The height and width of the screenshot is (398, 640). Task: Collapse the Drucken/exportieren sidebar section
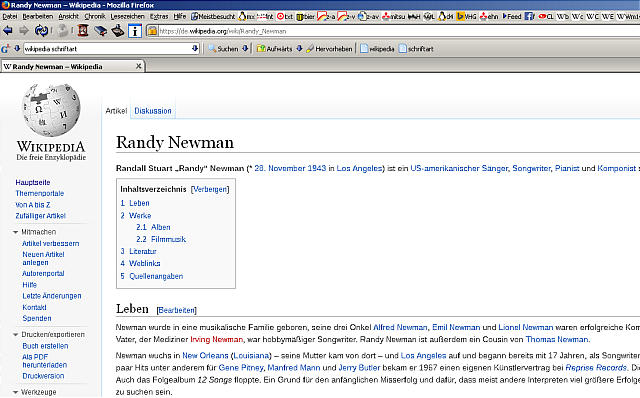pos(16,335)
